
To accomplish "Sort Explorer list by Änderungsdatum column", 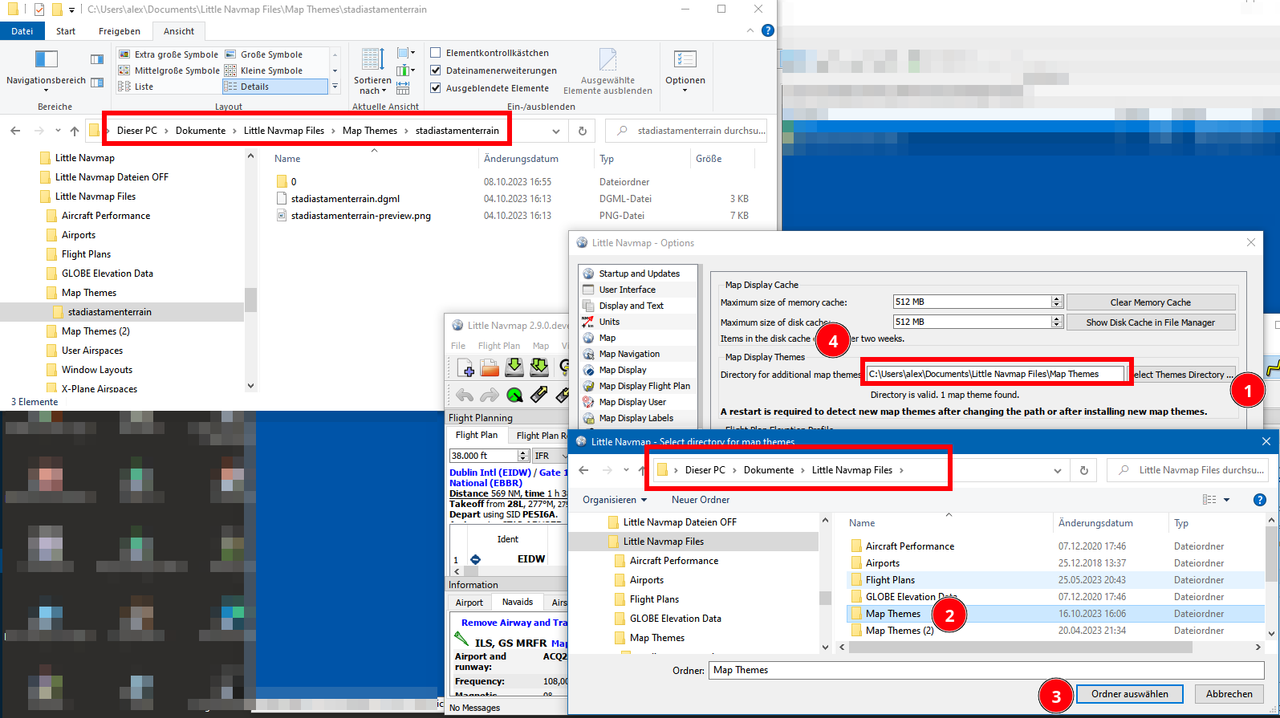I will pos(520,159).
